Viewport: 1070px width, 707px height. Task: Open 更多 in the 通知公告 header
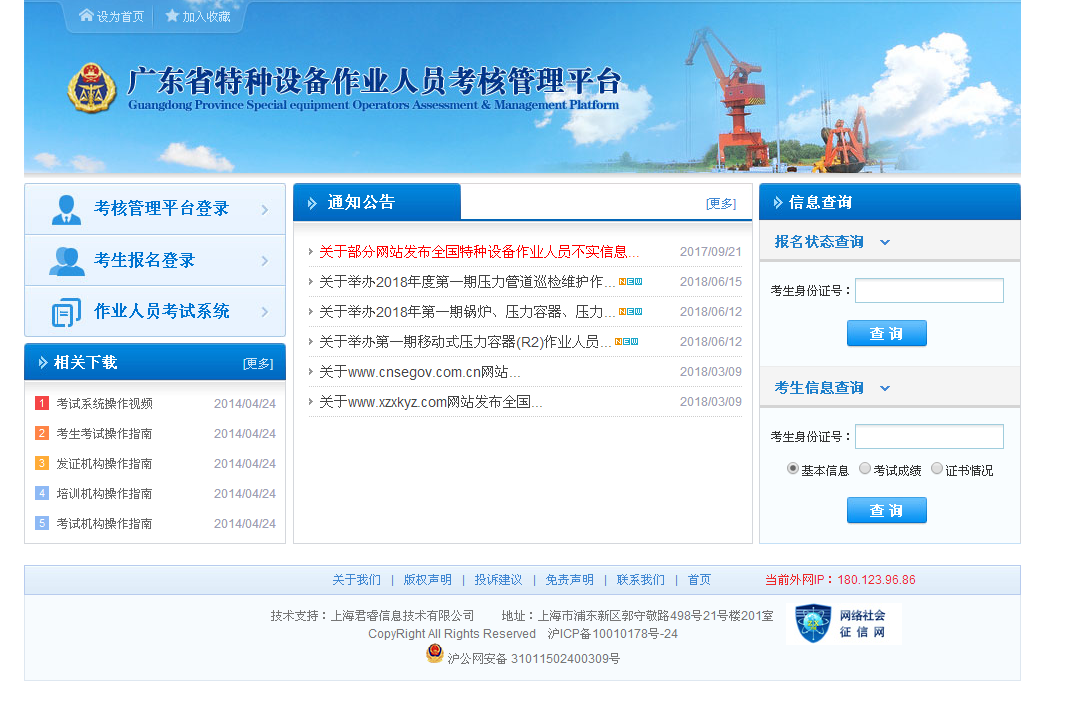coord(720,203)
